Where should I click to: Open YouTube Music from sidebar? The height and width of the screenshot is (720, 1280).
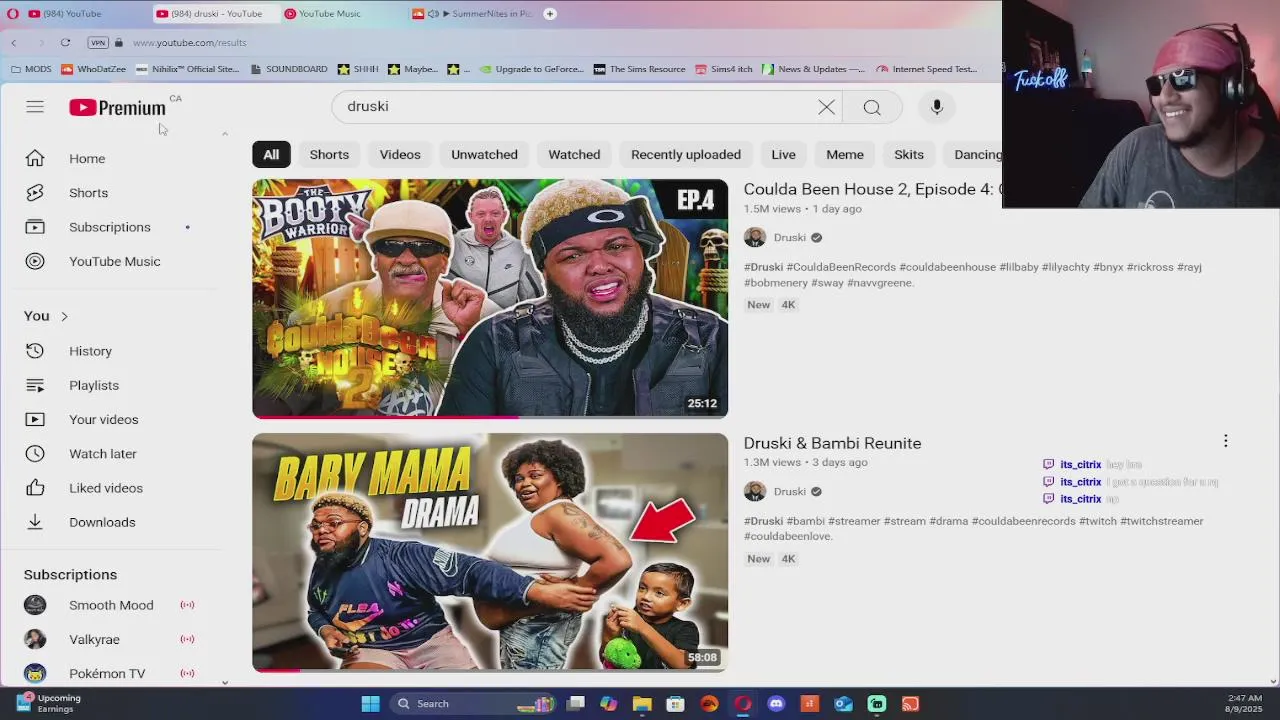114,261
